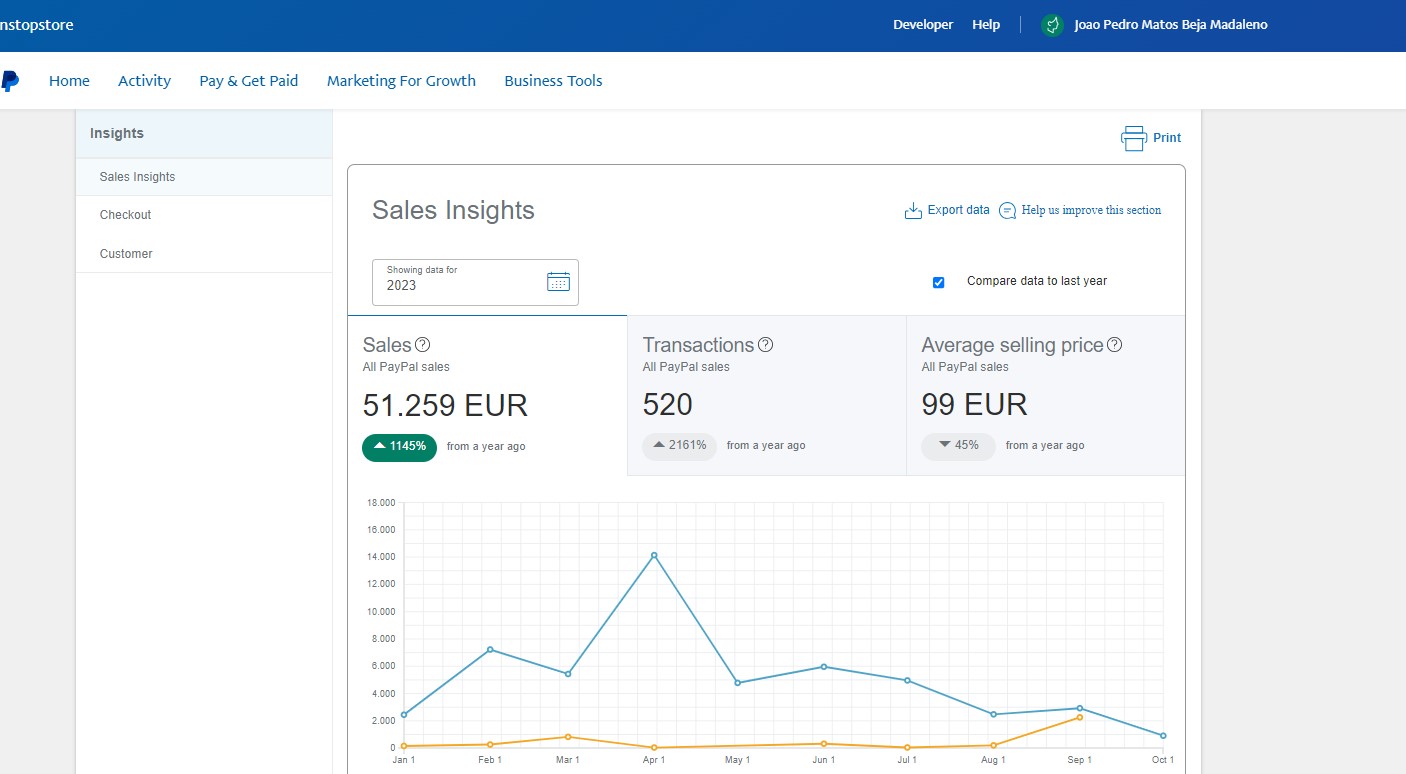Open the Activity menu

pos(144,81)
